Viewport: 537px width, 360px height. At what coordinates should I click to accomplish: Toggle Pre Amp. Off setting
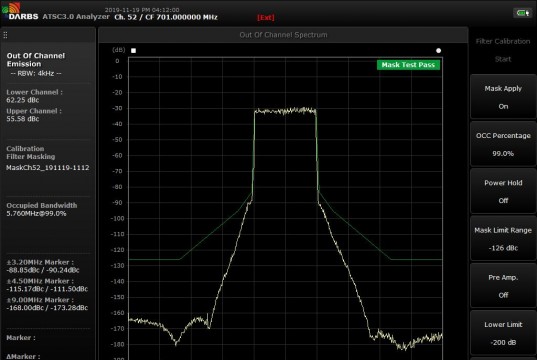coord(503,286)
